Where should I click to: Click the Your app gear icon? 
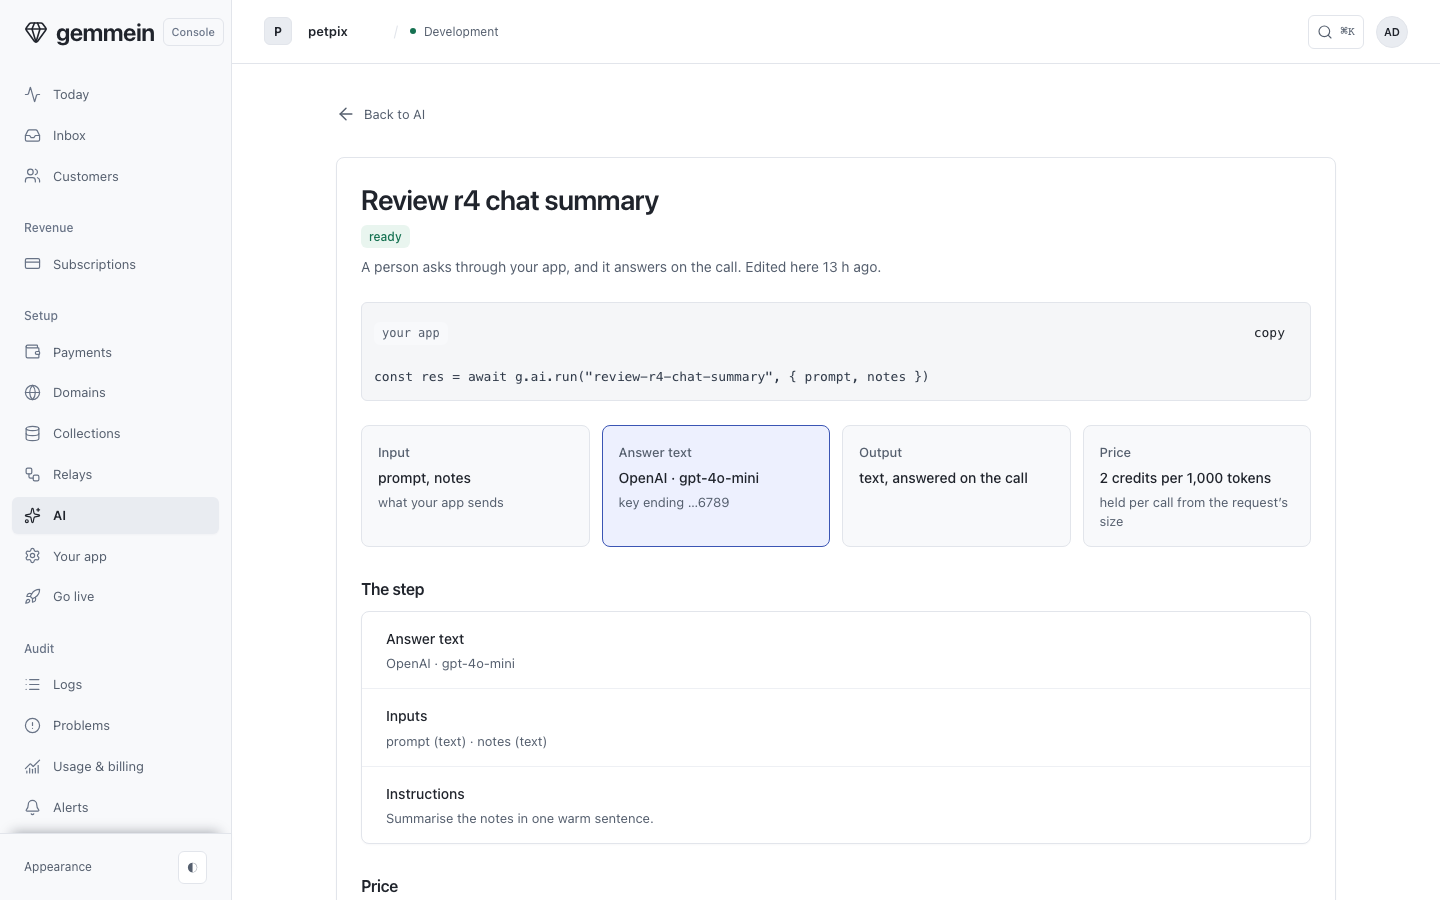pos(33,556)
